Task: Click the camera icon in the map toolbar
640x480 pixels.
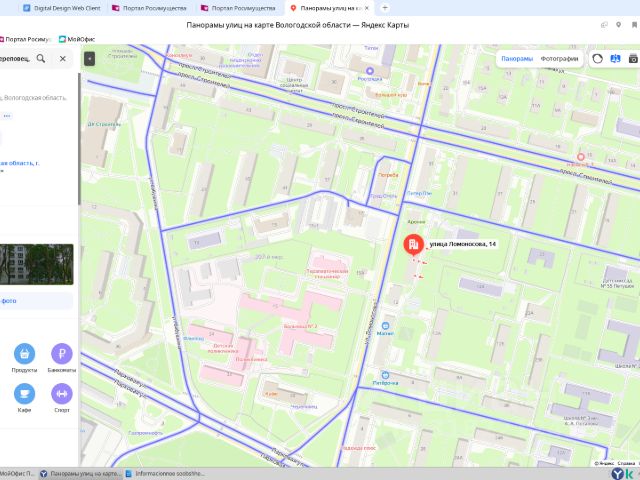Action: click(633, 59)
